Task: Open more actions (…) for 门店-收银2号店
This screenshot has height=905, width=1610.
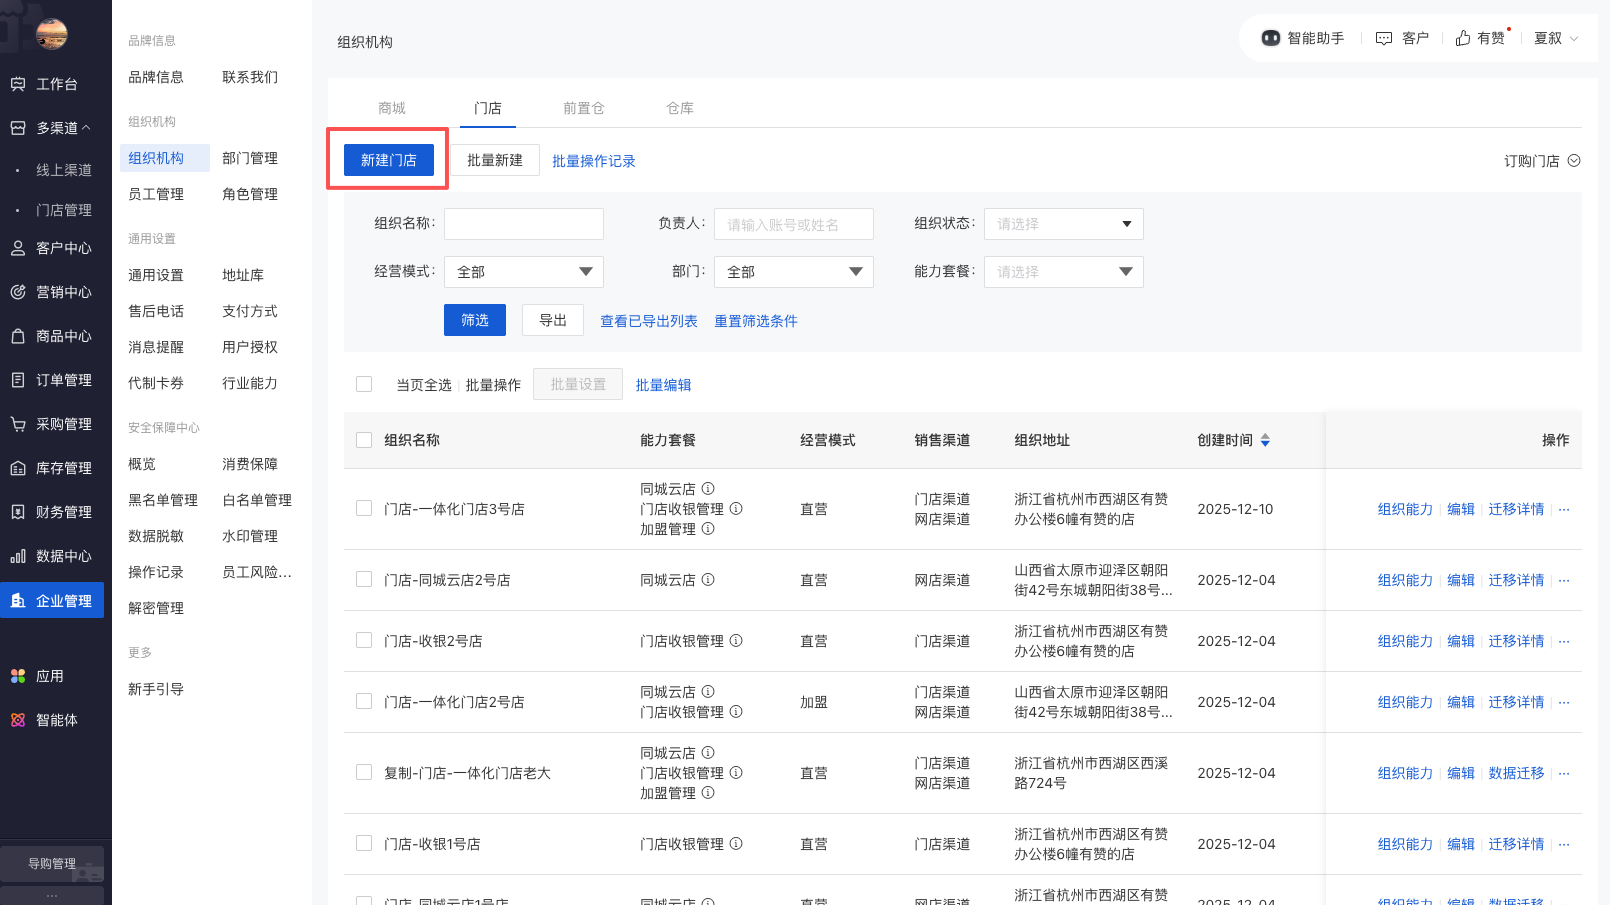Action: (1564, 641)
